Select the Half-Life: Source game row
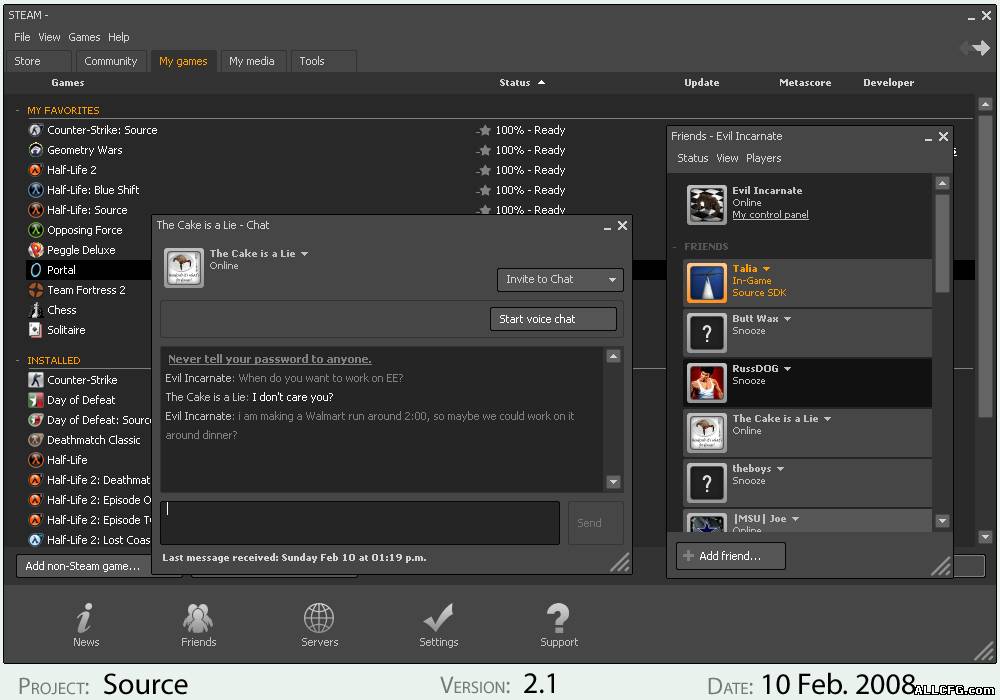This screenshot has height=700, width=1000. (x=89, y=210)
